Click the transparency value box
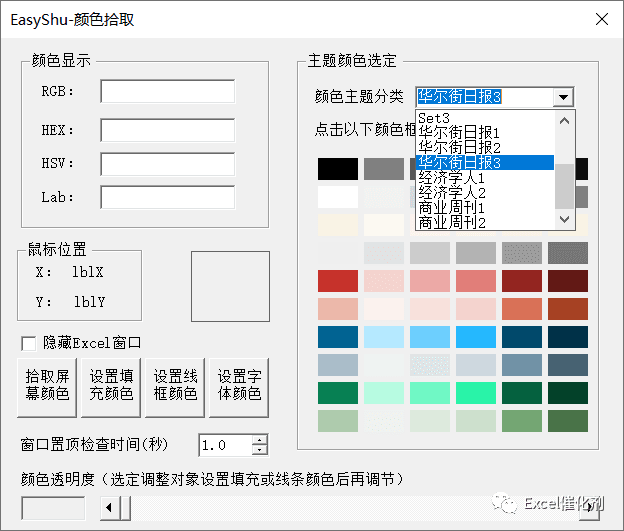This screenshot has height=531, width=624. point(53,508)
